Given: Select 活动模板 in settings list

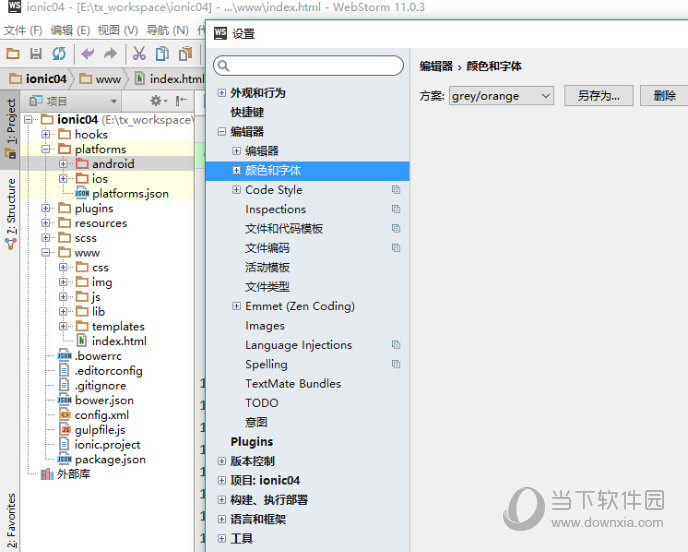Looking at the screenshot, I should point(267,267).
